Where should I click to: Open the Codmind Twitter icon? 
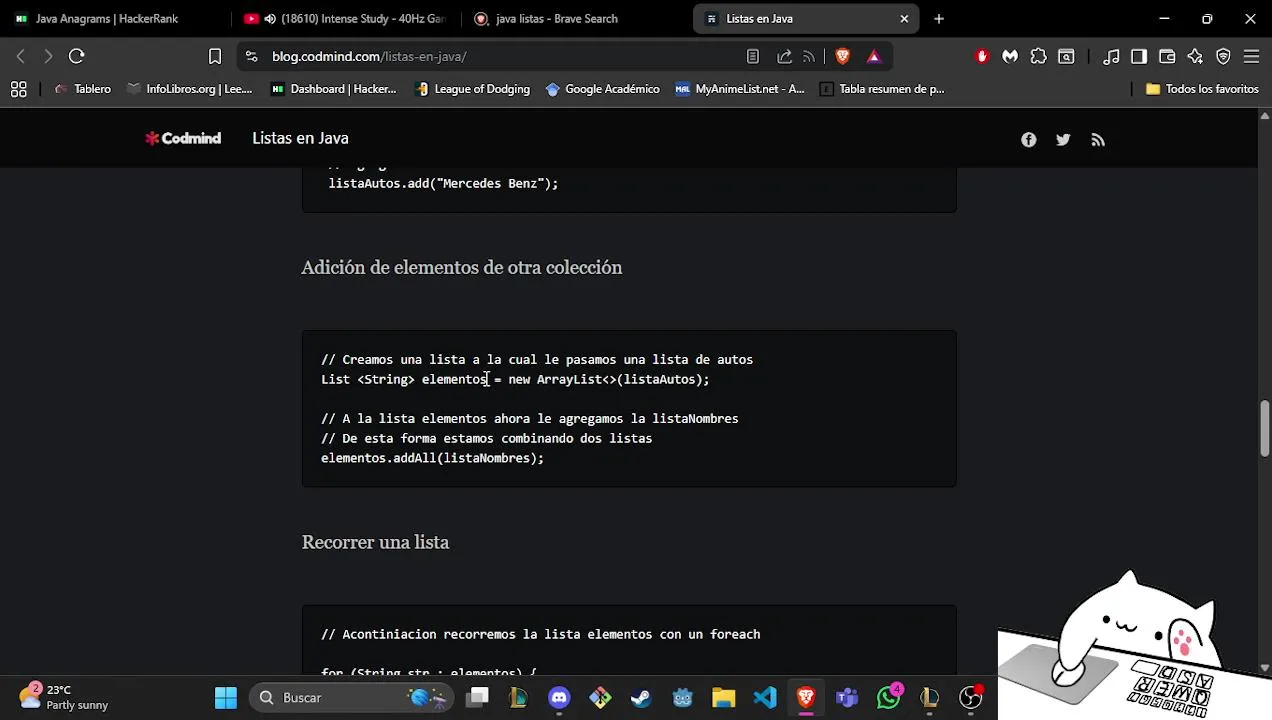[x=1063, y=140]
